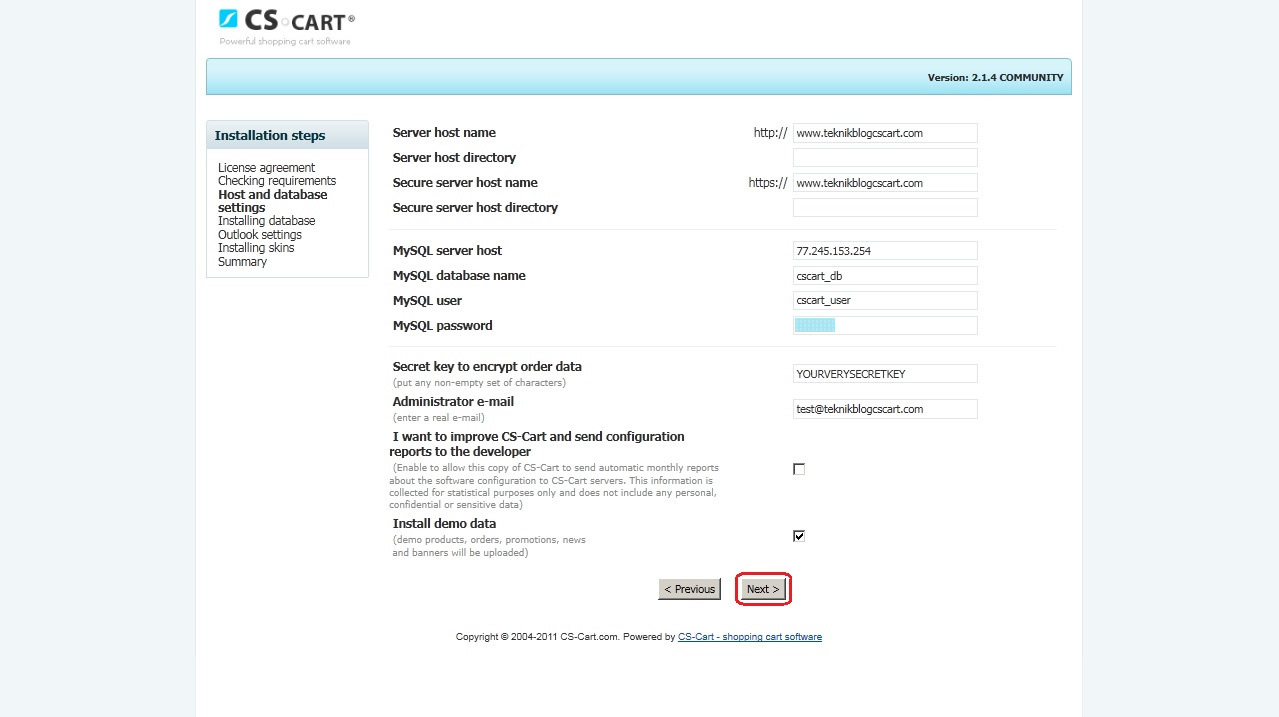Click the Secure server host name label
This screenshot has width=1279, height=717.
(x=465, y=183)
